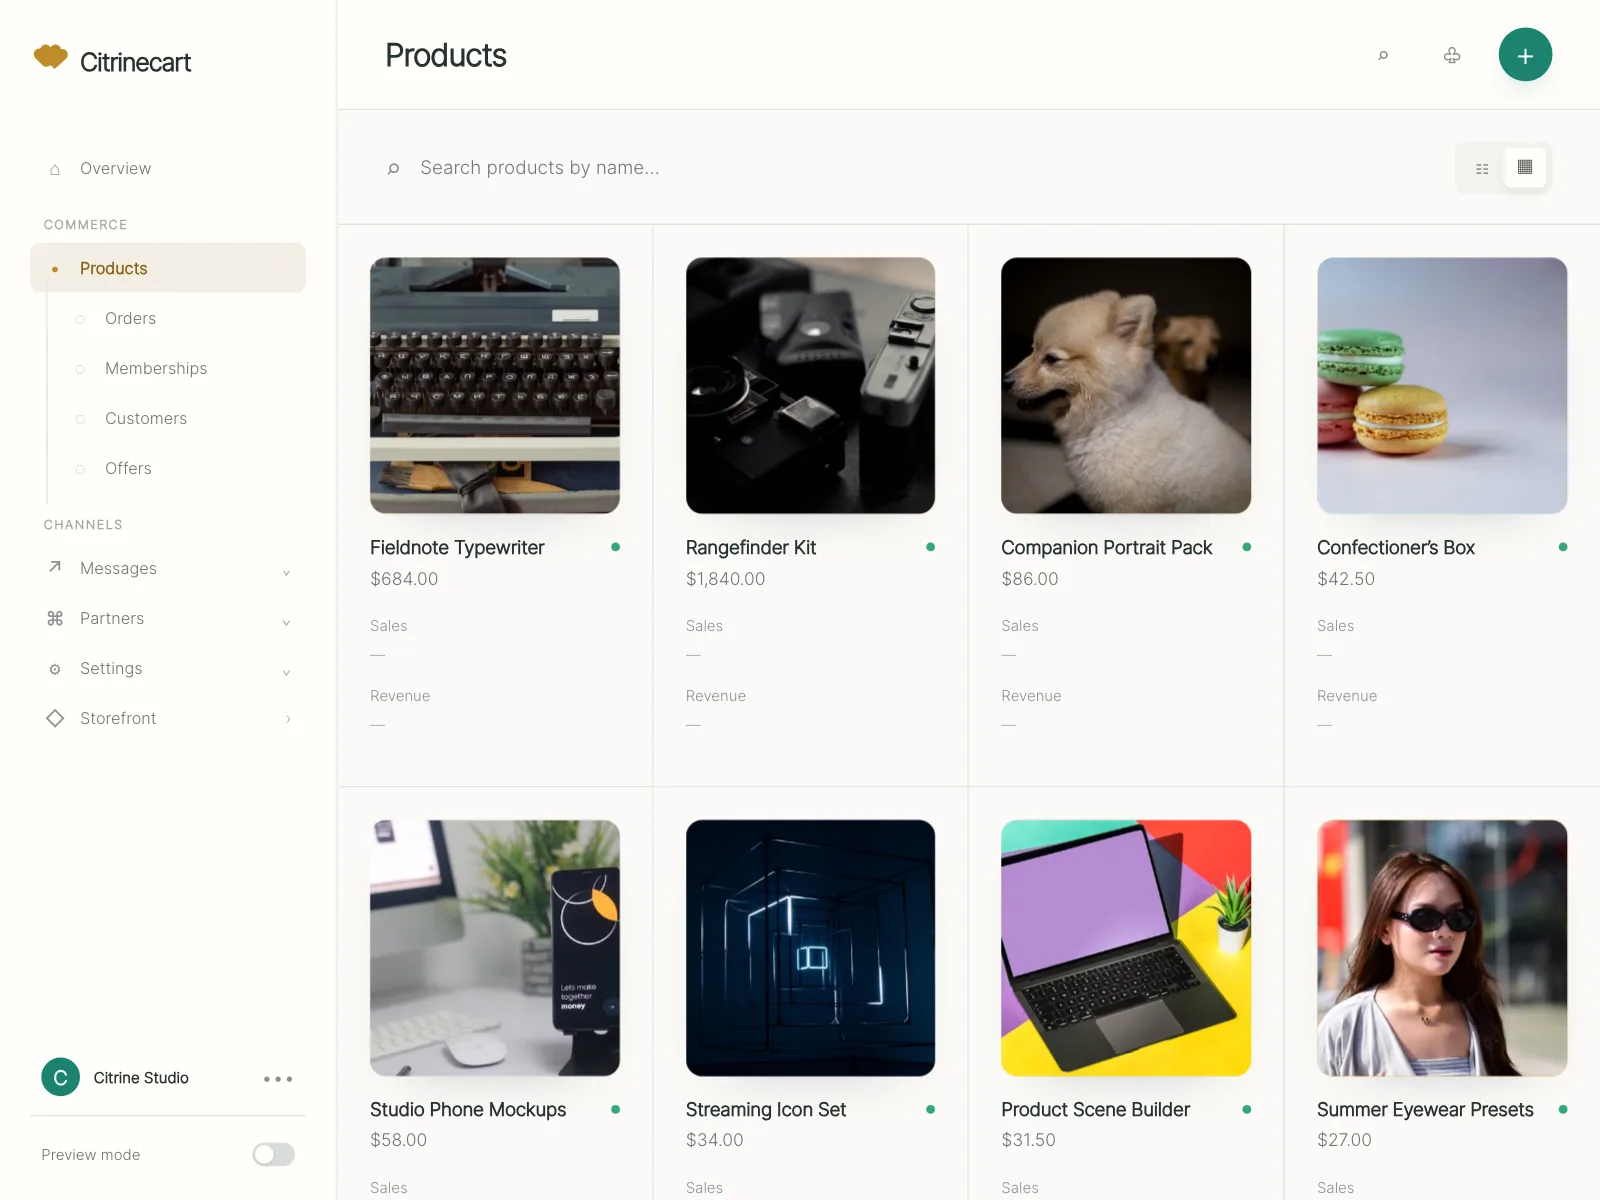The image size is (1600, 1200).
Task: Click green status dot on Rangefinder Kit
Action: pos(931,547)
